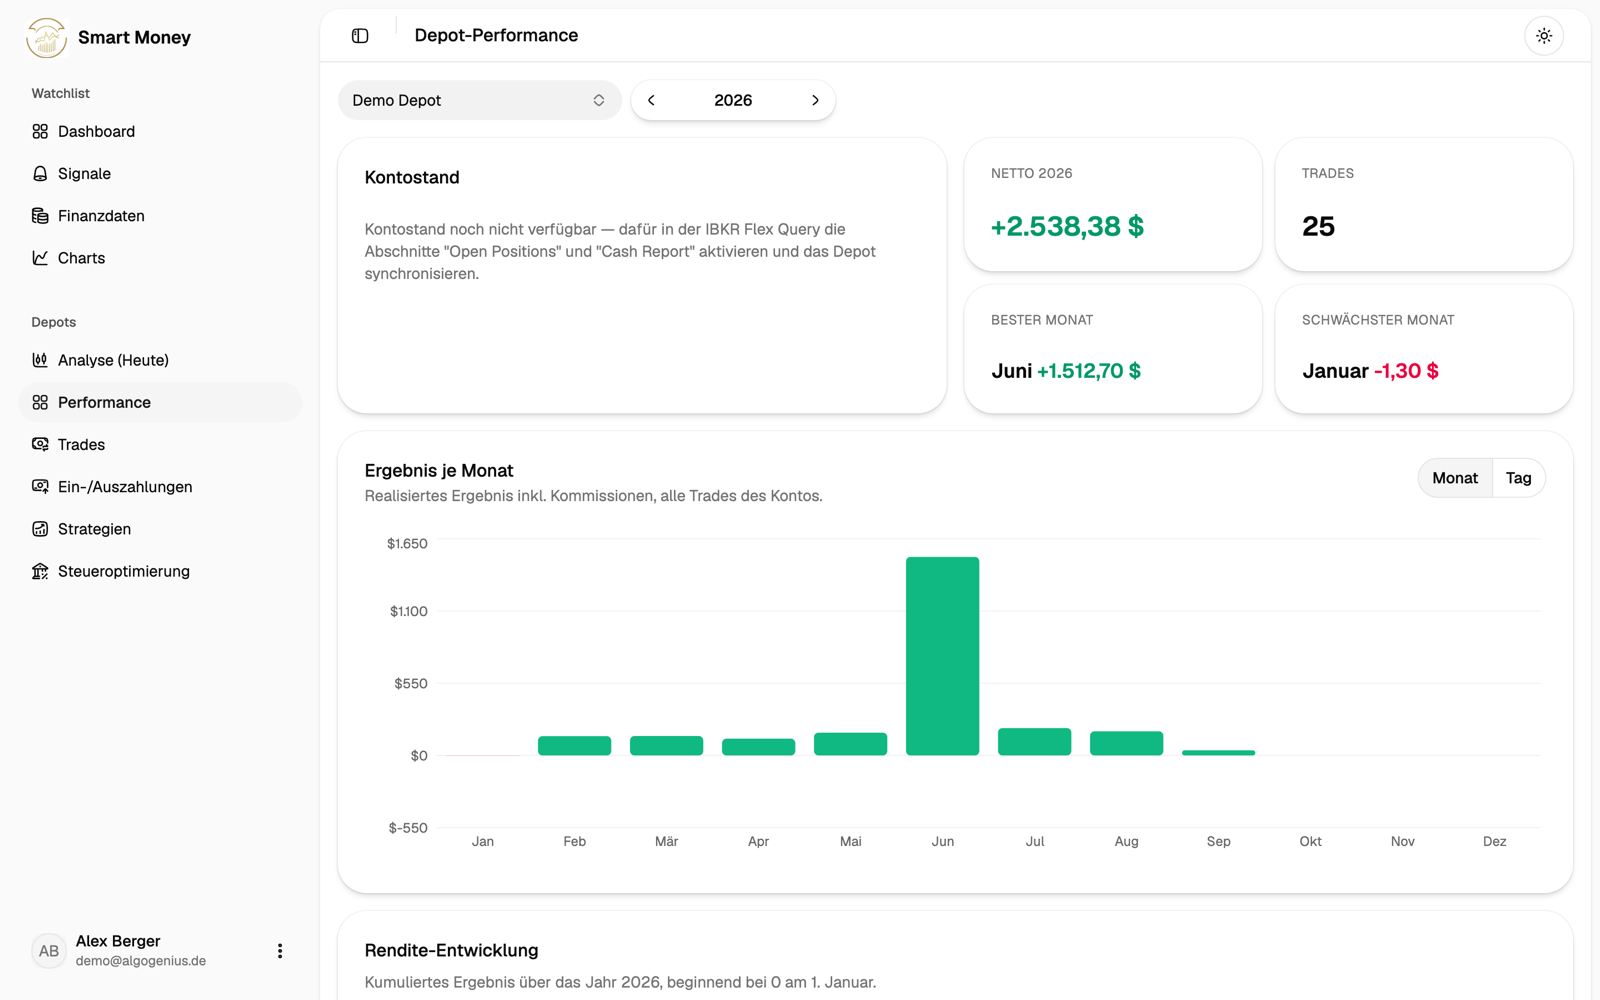The width and height of the screenshot is (1600, 1000).
Task: Click the Mai bar in chart
Action: click(850, 744)
